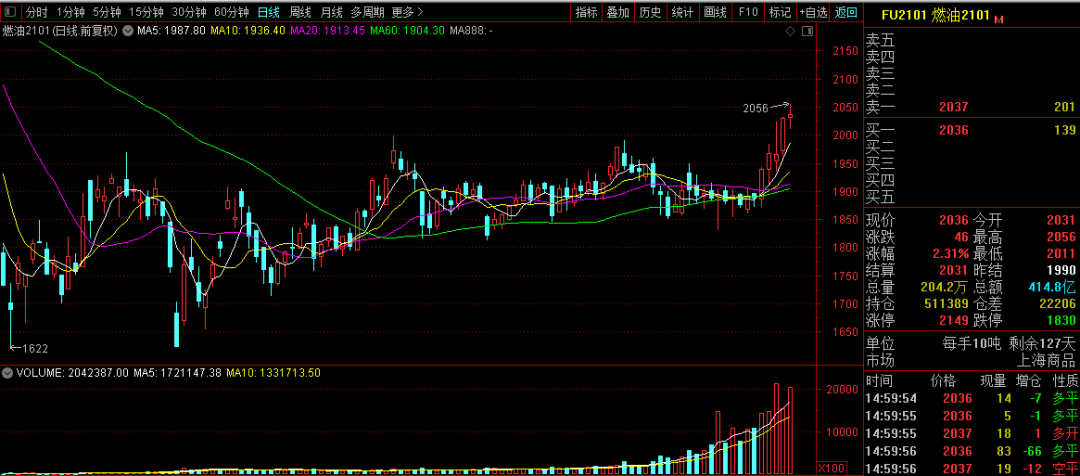1080x476 pixels.
Task: Click the 14:59:54 trade tick row
Action: [972, 398]
